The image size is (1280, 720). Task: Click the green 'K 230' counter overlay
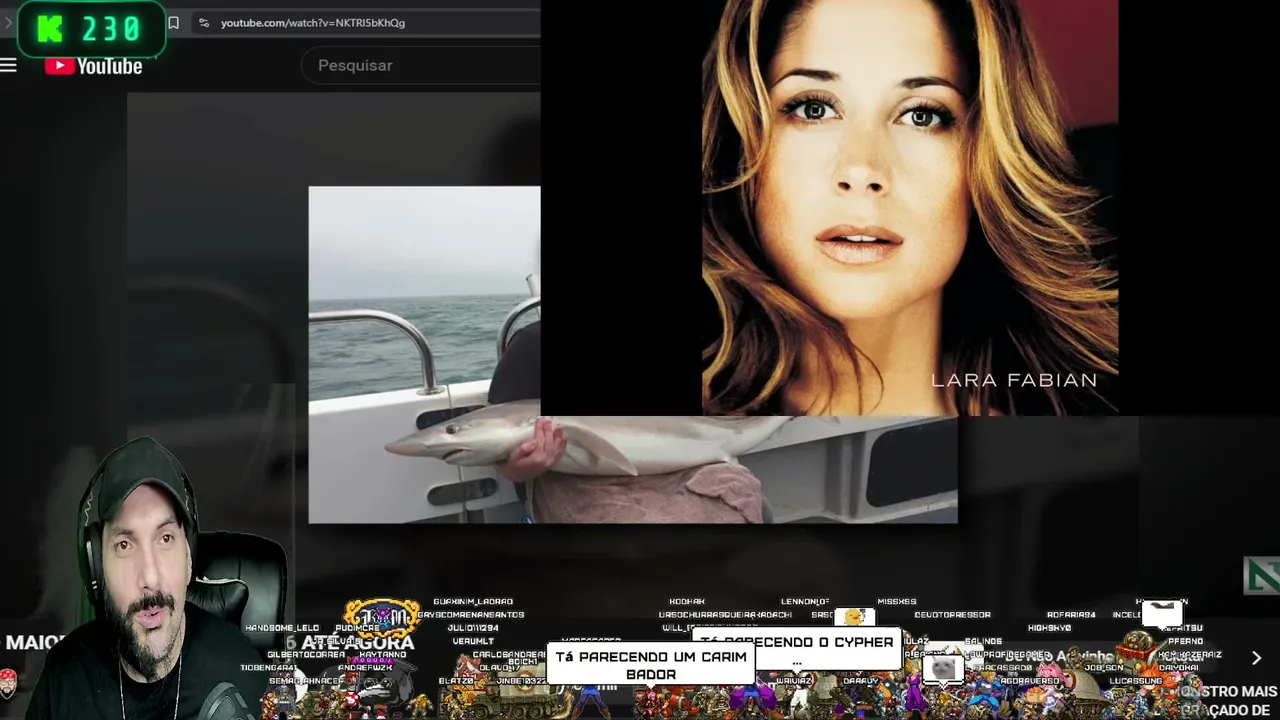[x=90, y=30]
